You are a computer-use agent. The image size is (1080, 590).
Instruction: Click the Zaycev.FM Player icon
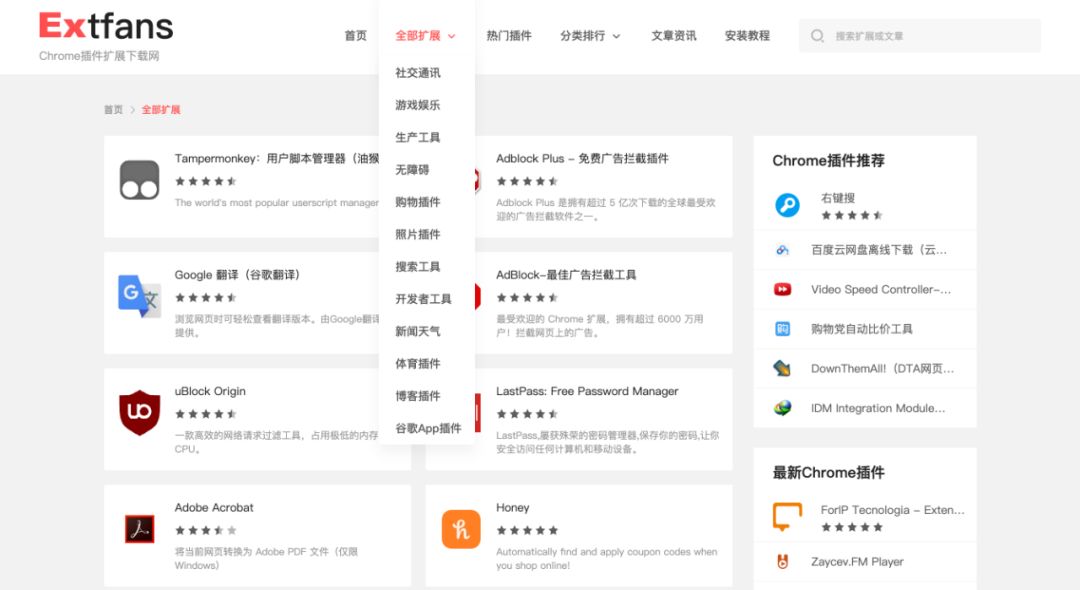coord(782,562)
